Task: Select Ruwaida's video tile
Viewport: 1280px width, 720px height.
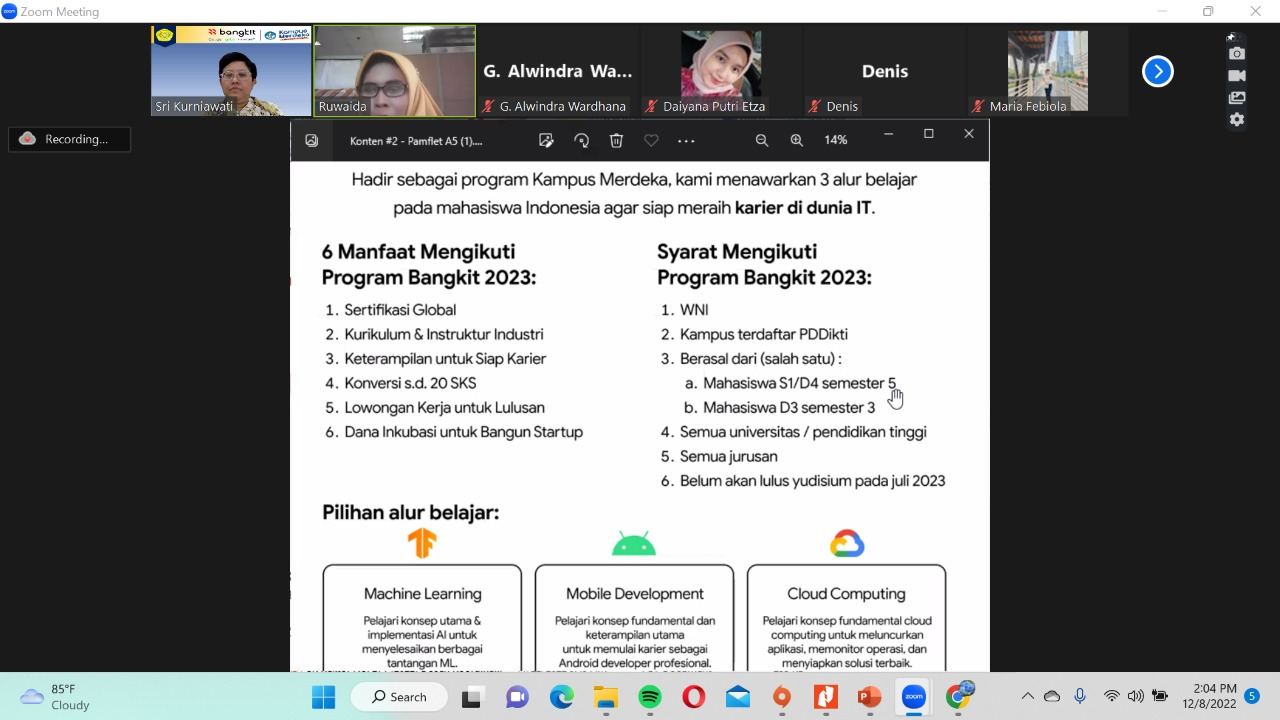Action: pos(395,71)
